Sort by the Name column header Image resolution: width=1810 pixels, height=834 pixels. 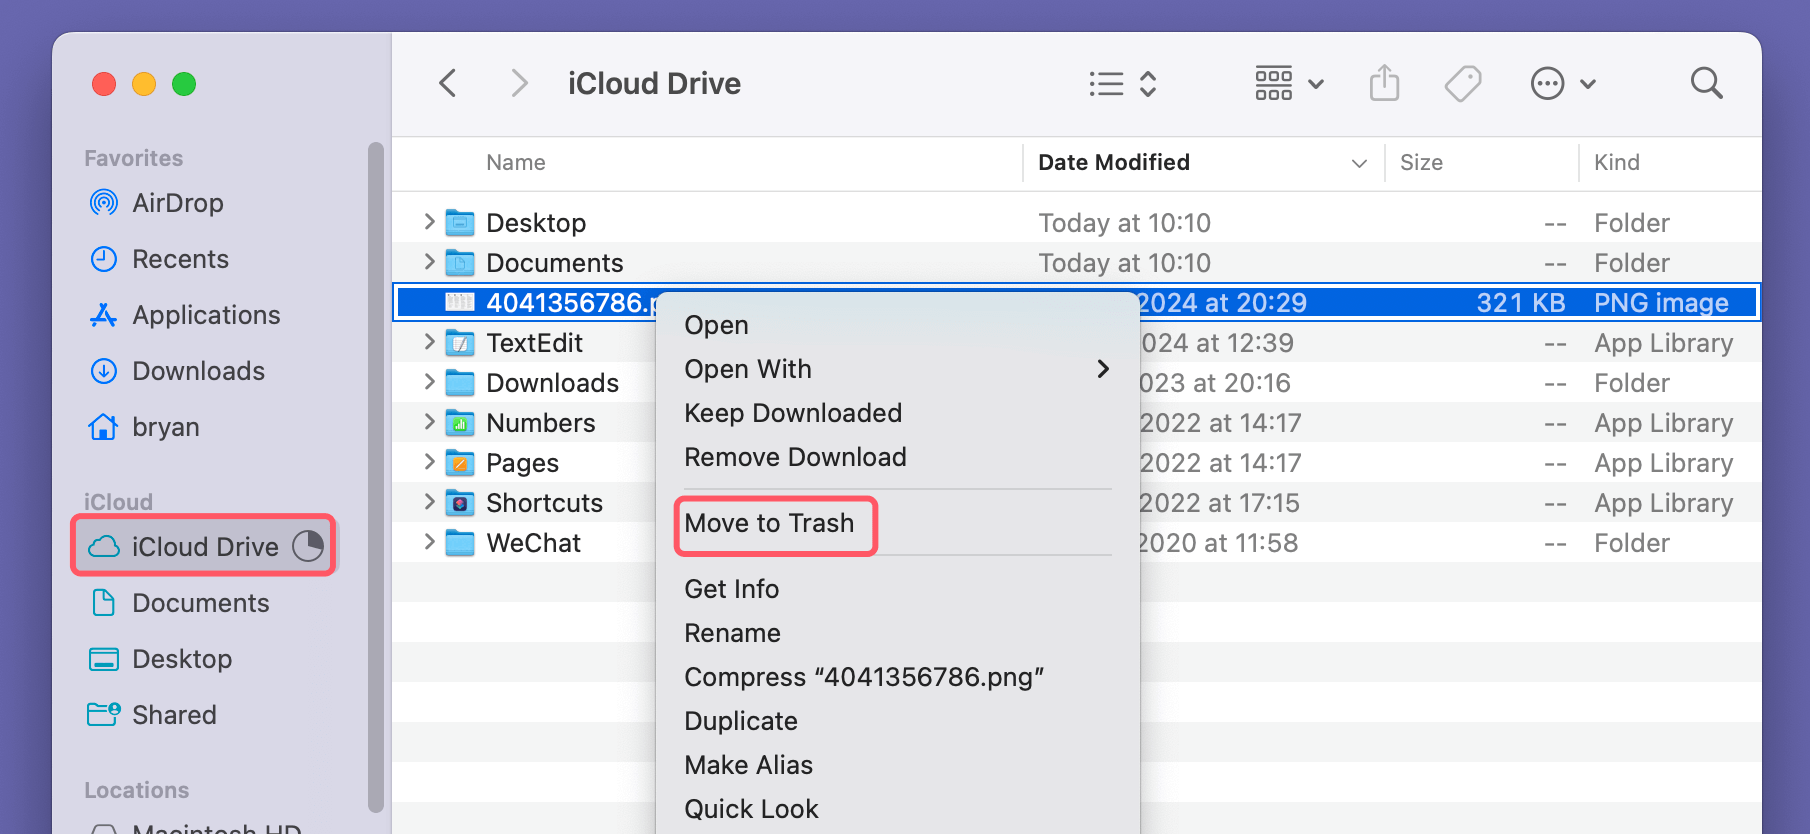[516, 162]
